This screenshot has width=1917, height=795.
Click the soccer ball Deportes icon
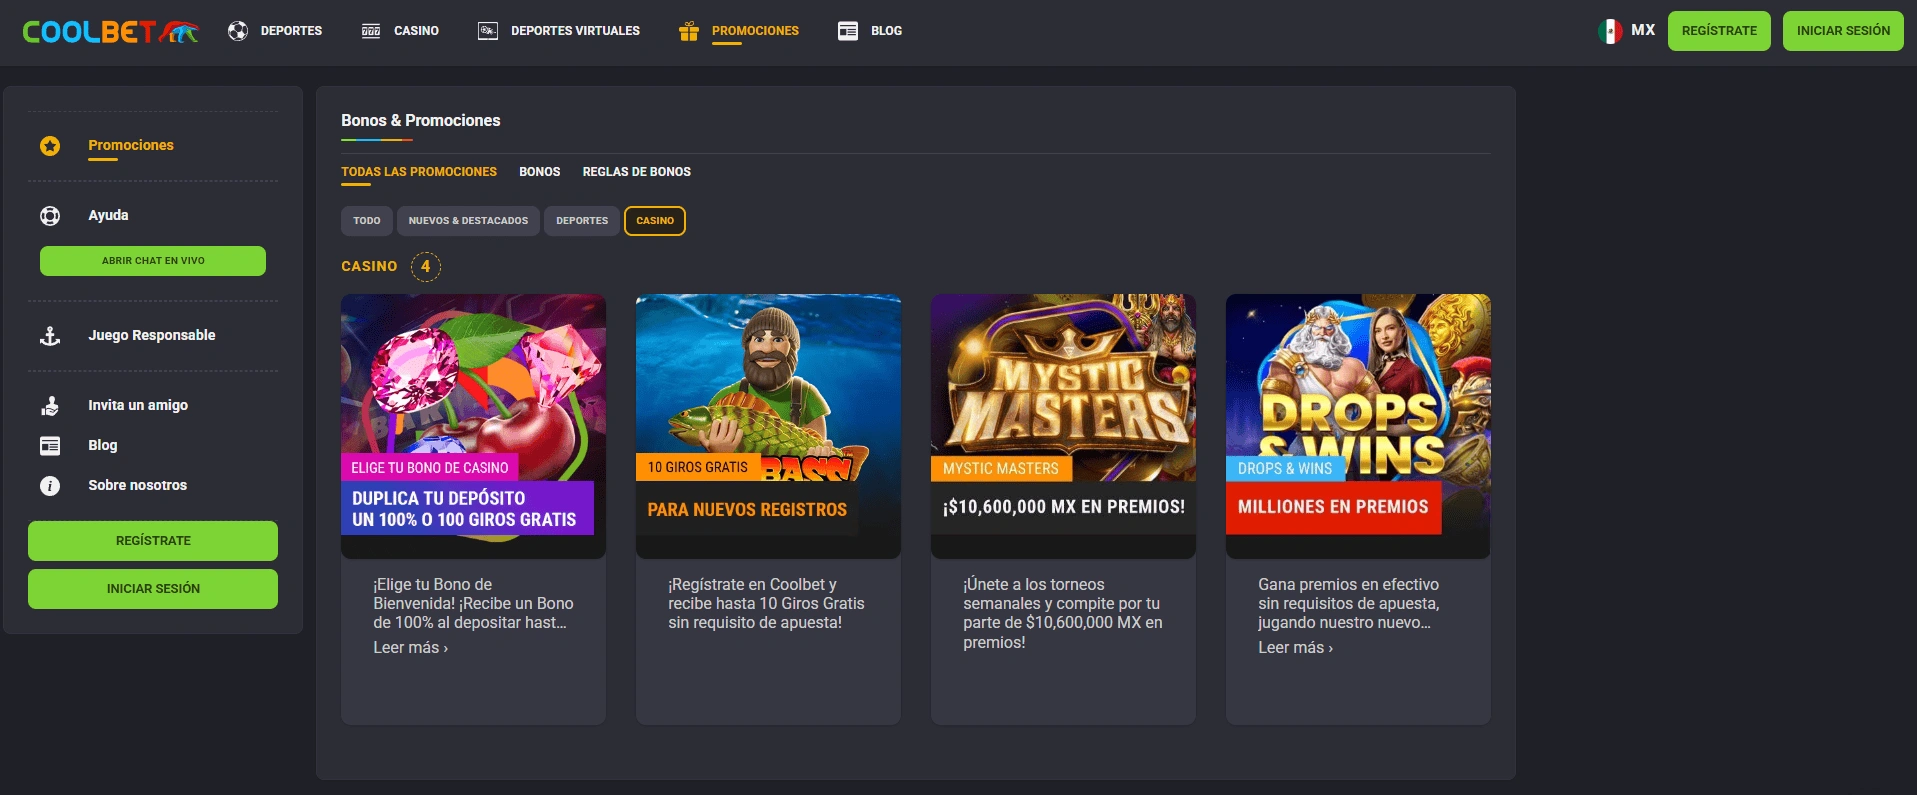(238, 31)
